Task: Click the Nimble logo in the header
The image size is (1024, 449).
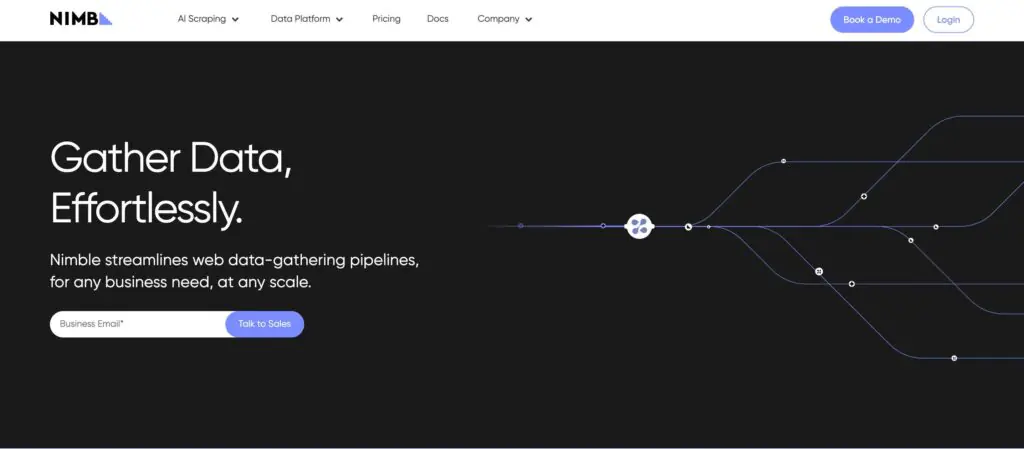Action: pyautogui.click(x=81, y=19)
